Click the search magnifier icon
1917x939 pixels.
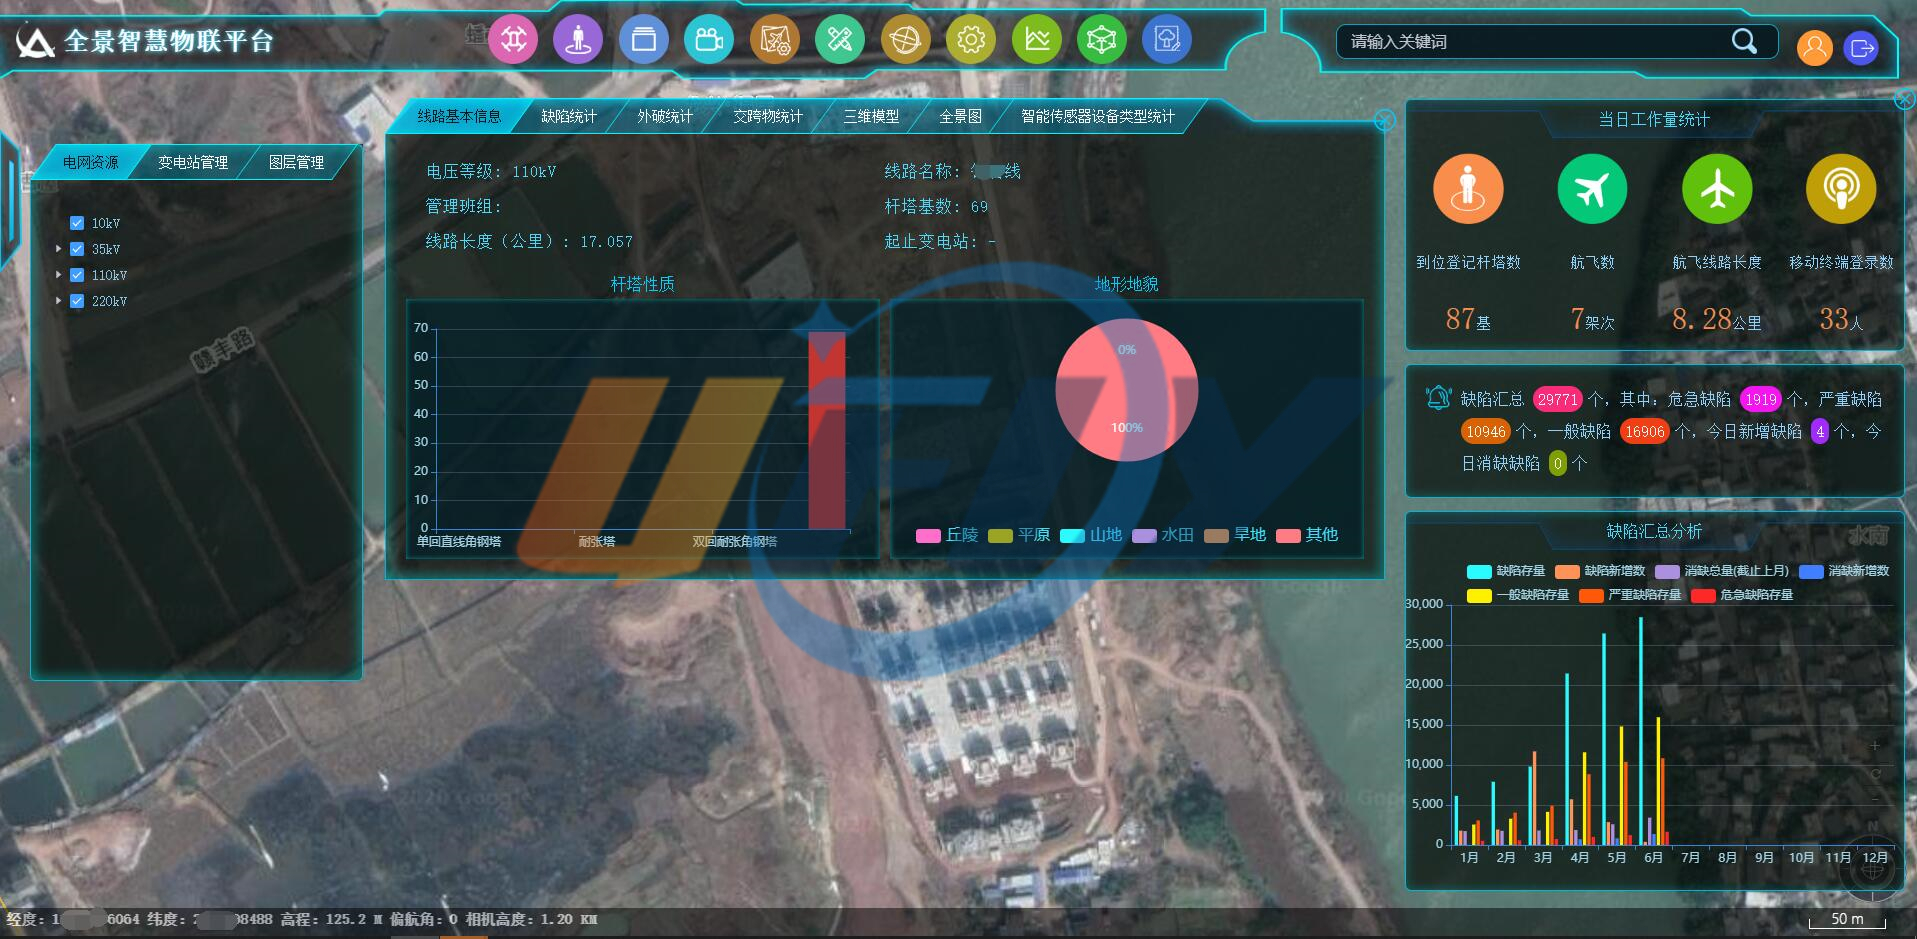coord(1744,41)
